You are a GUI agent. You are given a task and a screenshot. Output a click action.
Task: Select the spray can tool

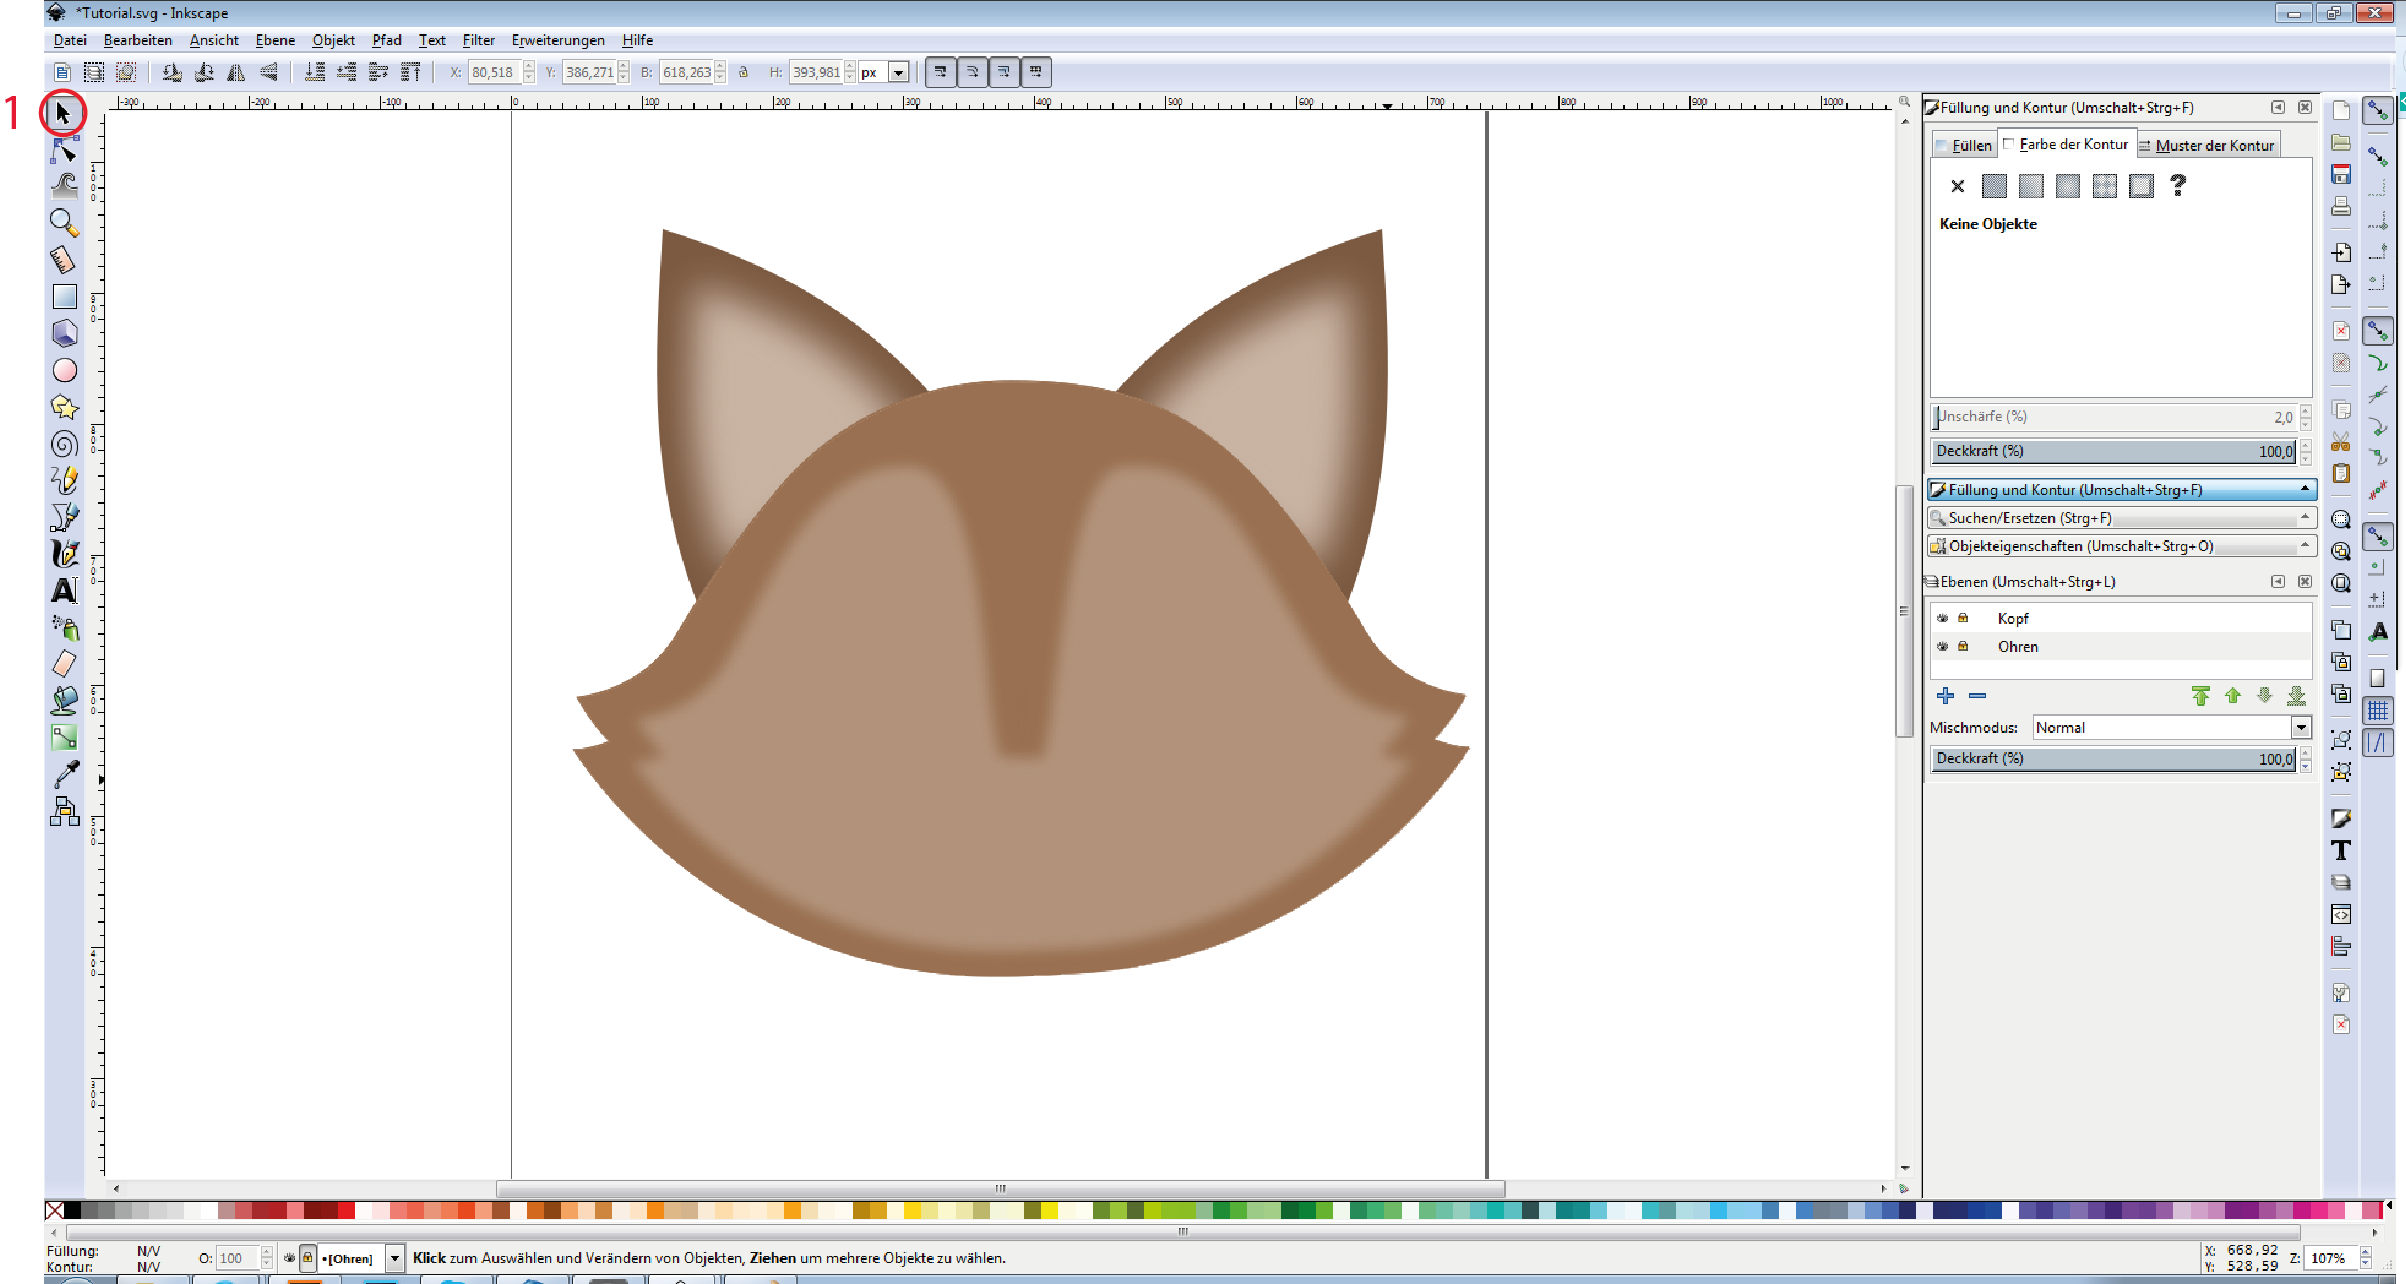coord(64,627)
